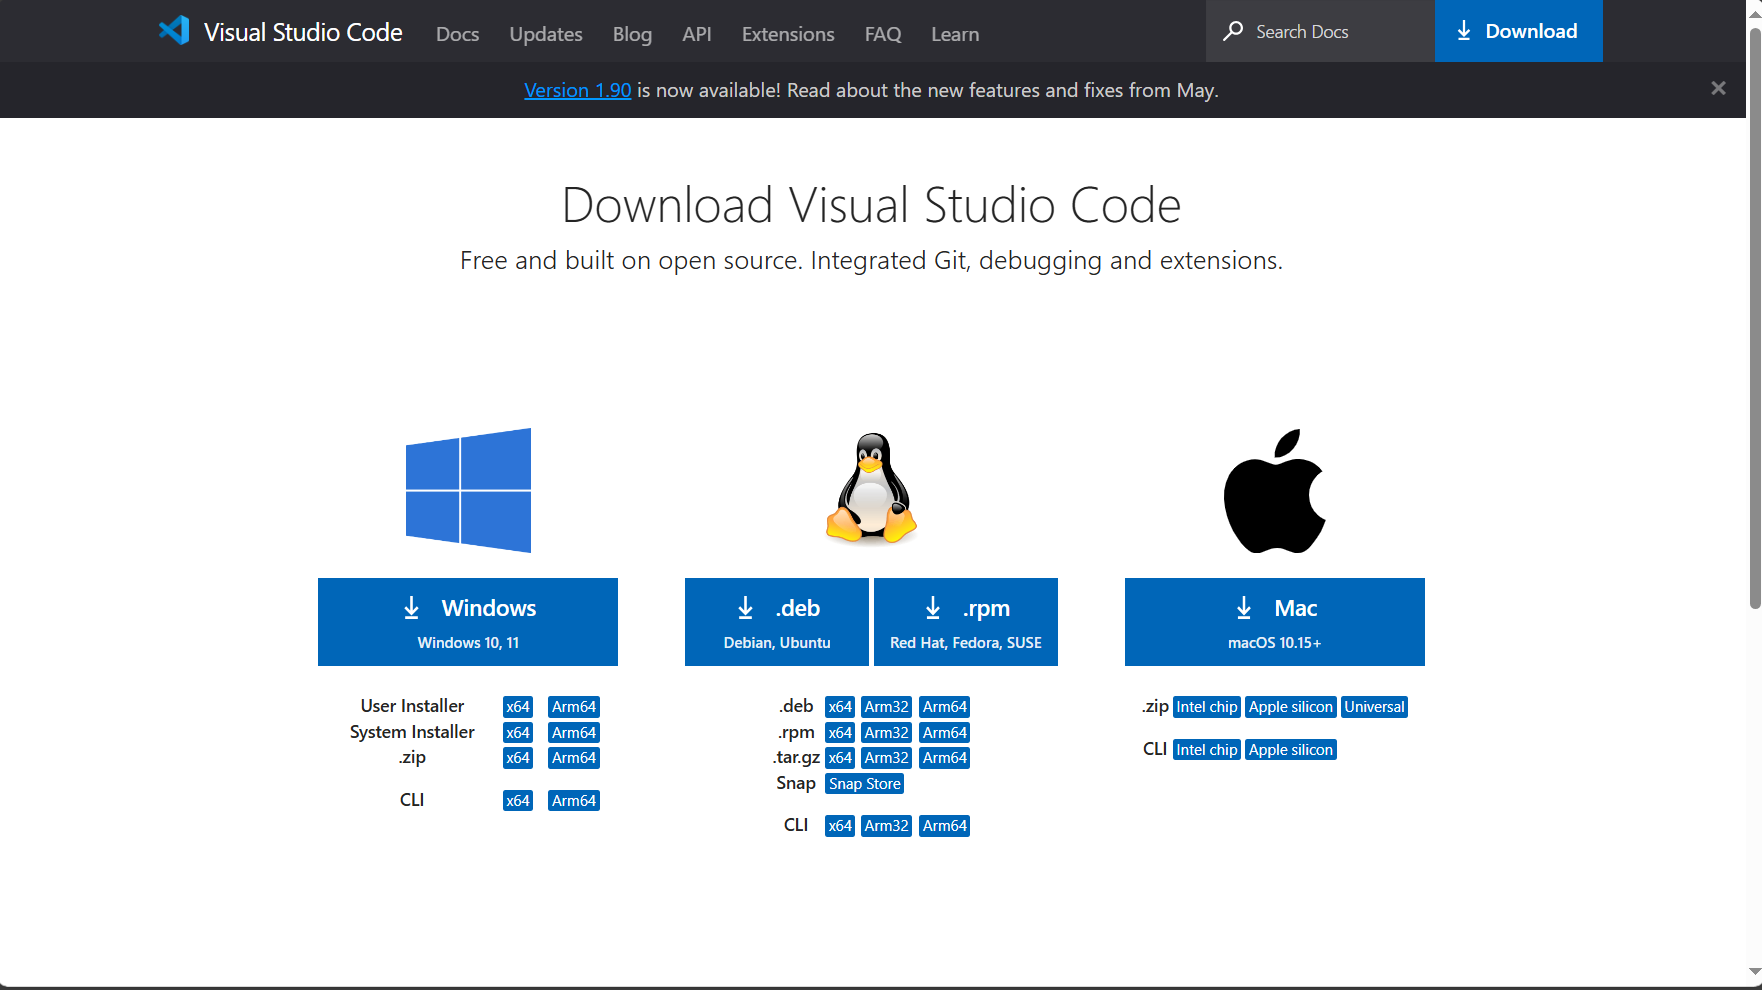Download the Mac macOS 10.15+ build
This screenshot has height=990, width=1762.
[1275, 622]
